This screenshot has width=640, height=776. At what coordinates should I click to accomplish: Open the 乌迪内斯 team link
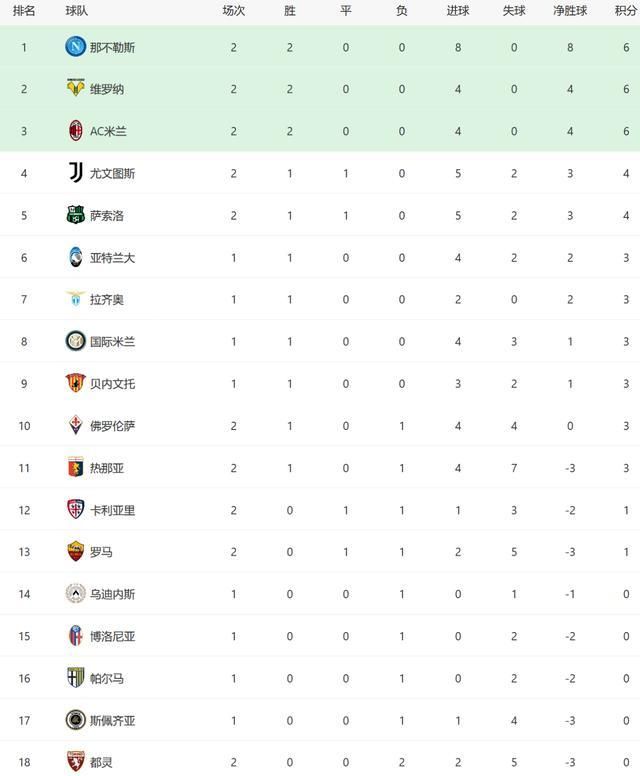point(112,594)
